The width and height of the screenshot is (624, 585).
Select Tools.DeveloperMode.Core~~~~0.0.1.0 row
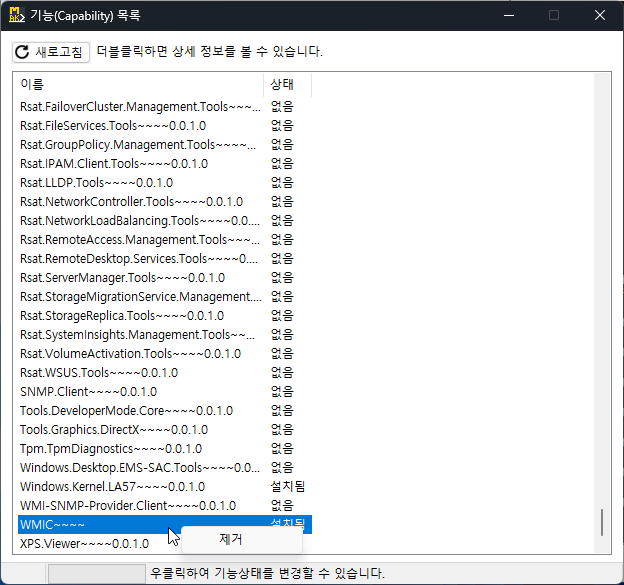click(165, 411)
